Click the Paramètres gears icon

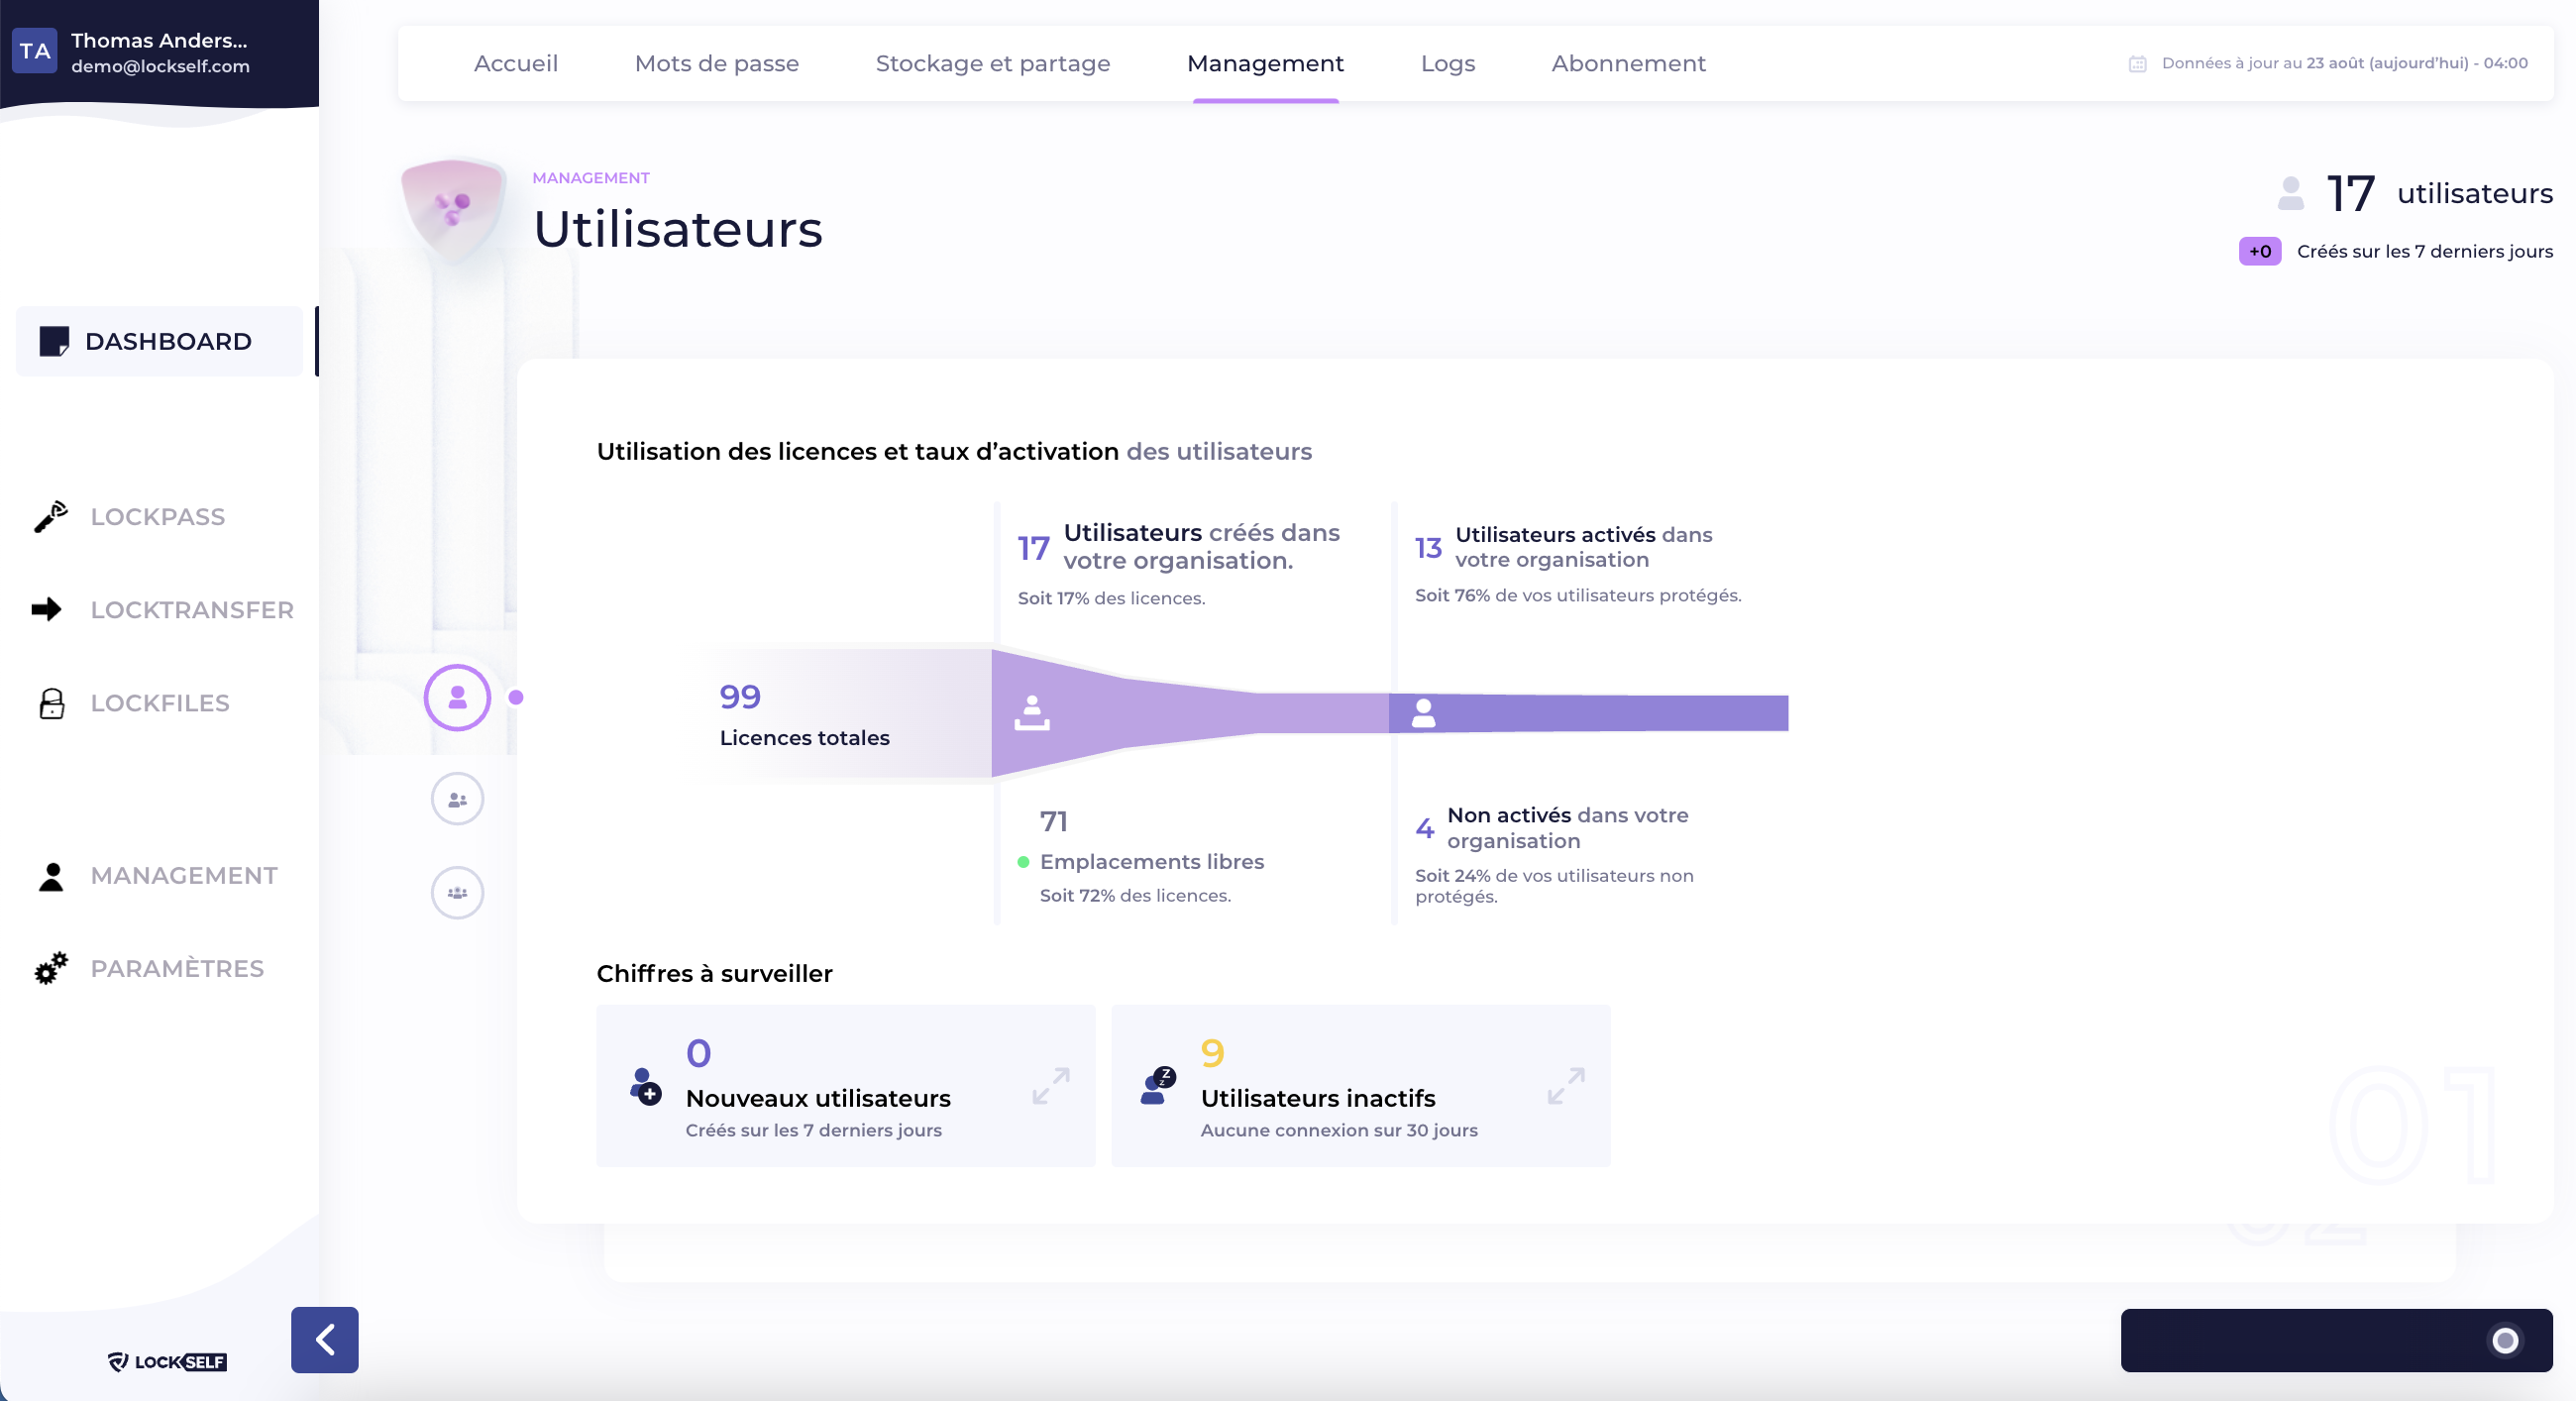pyautogui.click(x=50, y=968)
